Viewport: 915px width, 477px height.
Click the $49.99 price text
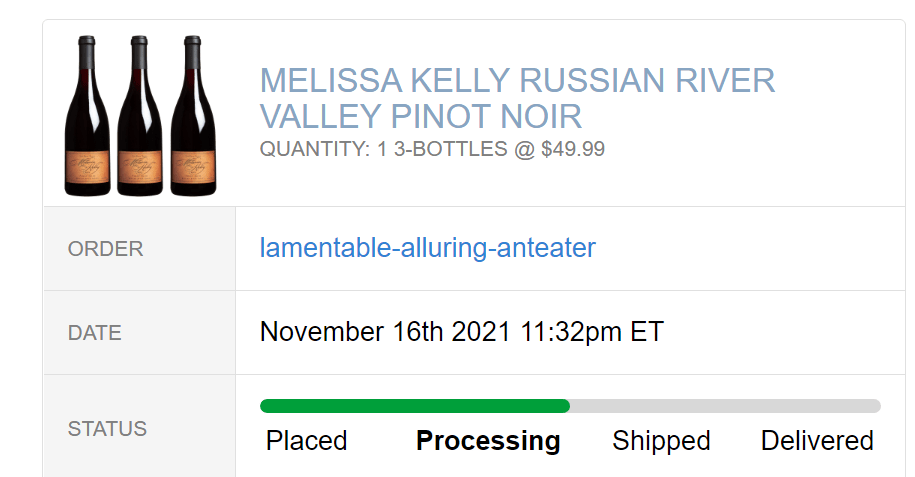point(570,150)
